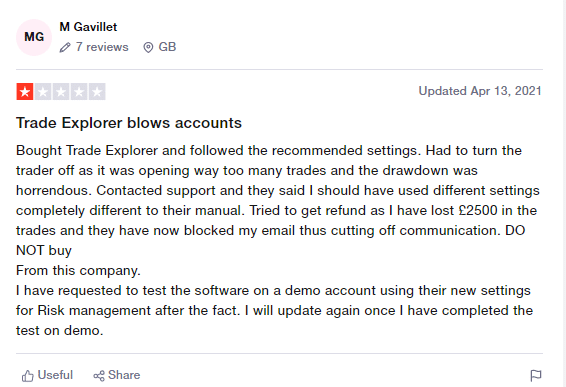Click the thumbs-up icon to mark useful
The width and height of the screenshot is (566, 387).
(x=28, y=376)
